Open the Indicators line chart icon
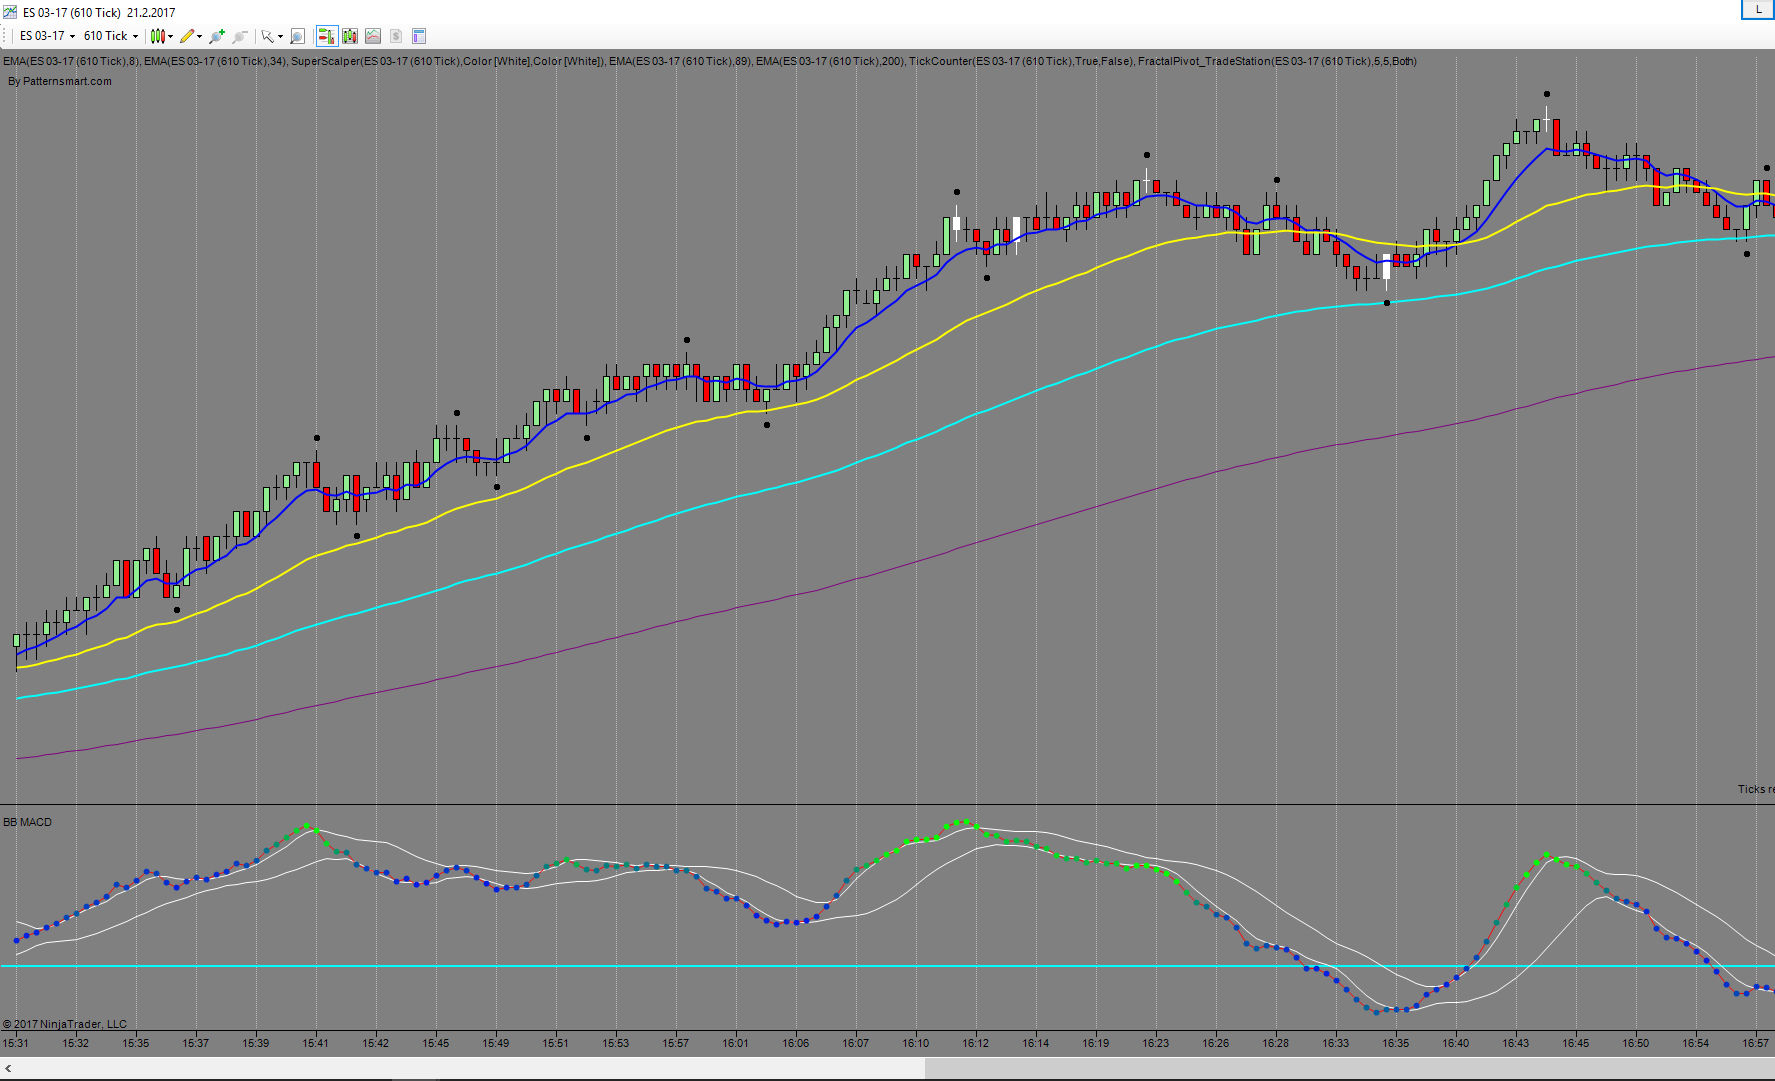This screenshot has width=1775, height=1081. 373,36
